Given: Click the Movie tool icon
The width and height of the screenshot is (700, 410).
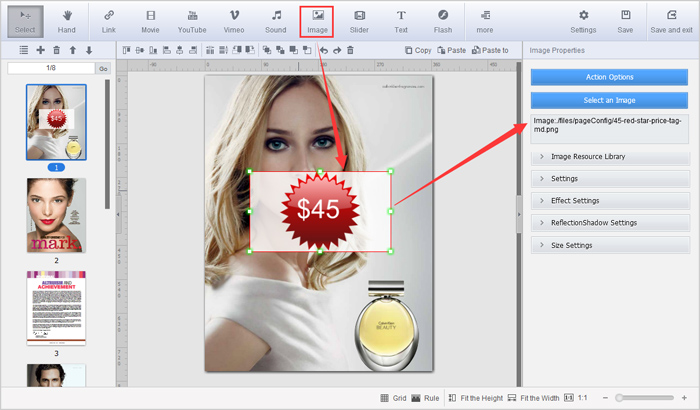Looking at the screenshot, I should (150, 20).
